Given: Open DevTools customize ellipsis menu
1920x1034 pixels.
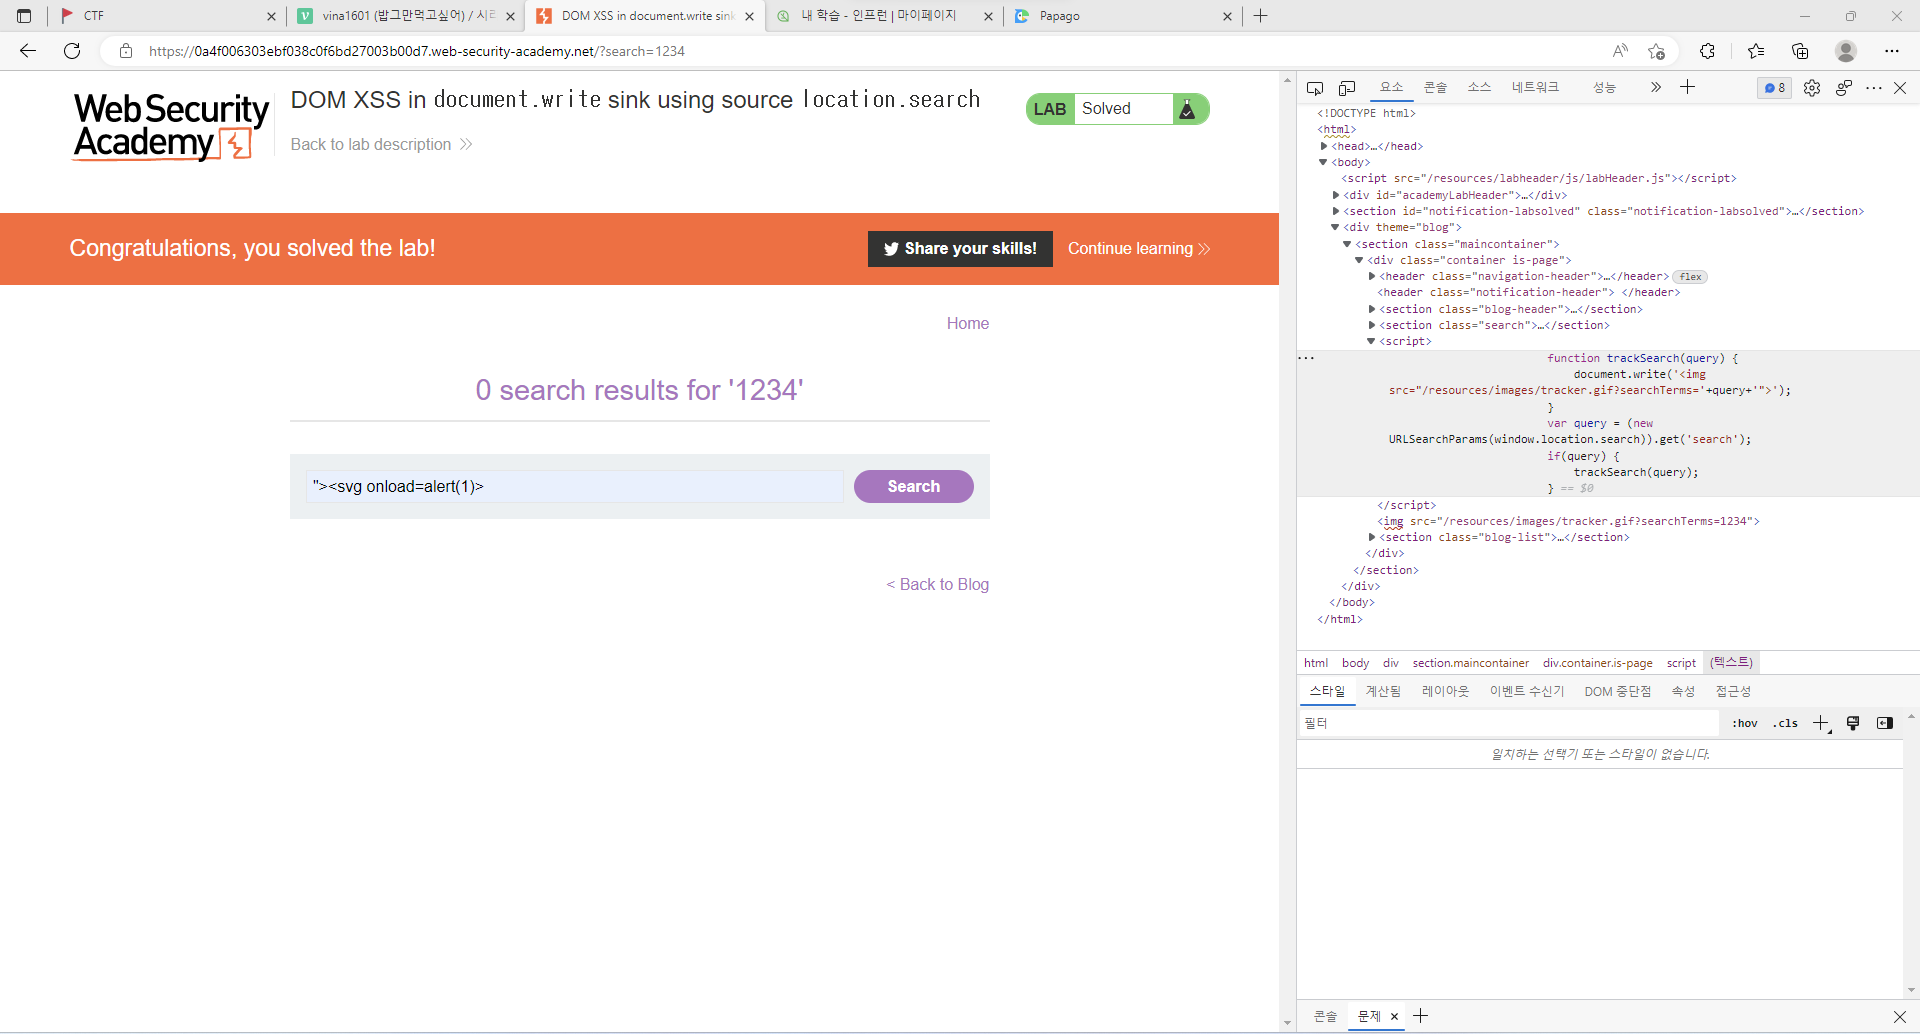Looking at the screenshot, I should point(1874,88).
